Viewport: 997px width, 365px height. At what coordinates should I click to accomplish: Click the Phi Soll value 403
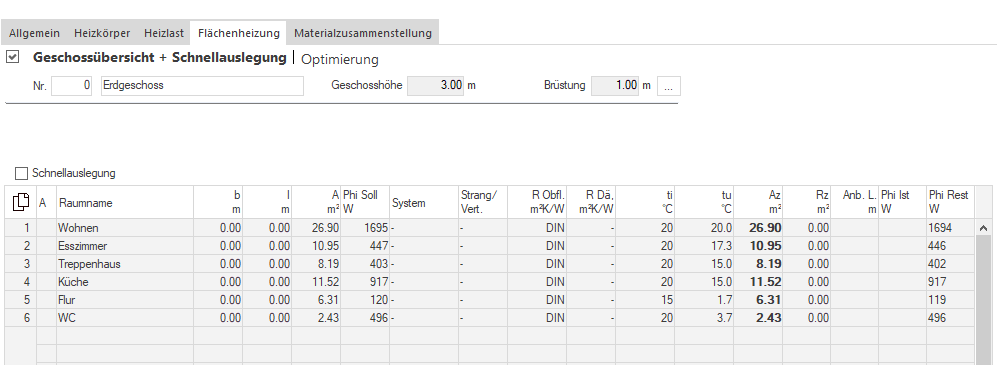tap(365, 264)
